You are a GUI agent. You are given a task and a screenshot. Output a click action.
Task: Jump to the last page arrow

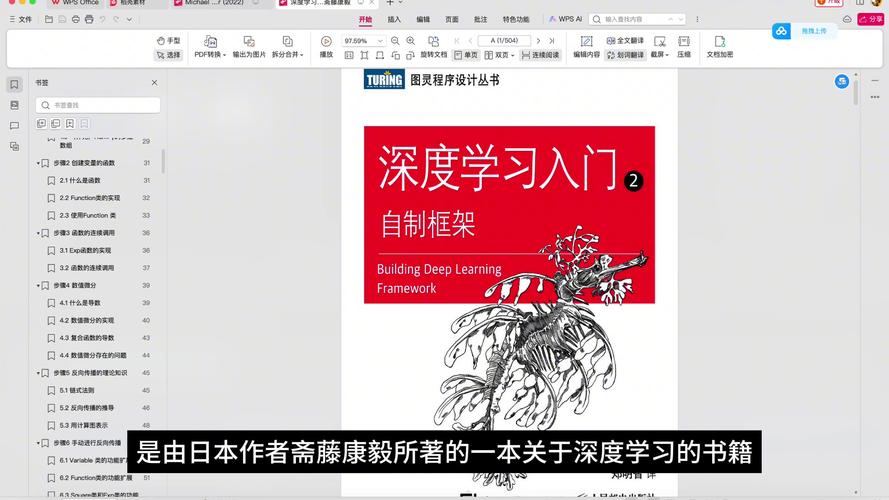tap(552, 41)
